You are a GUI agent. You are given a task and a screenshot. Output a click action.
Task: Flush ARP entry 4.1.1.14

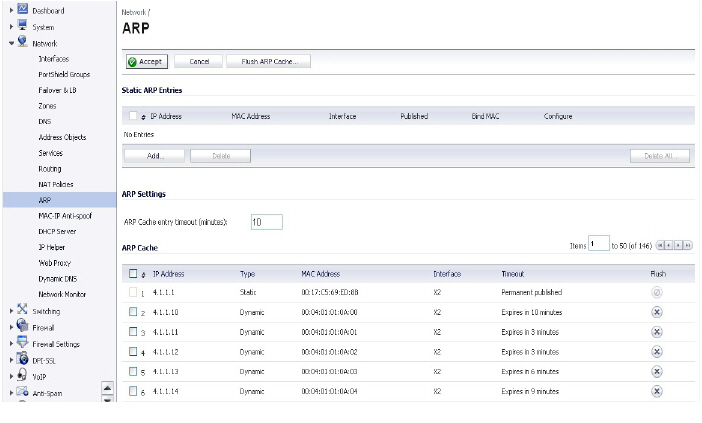(x=656, y=391)
